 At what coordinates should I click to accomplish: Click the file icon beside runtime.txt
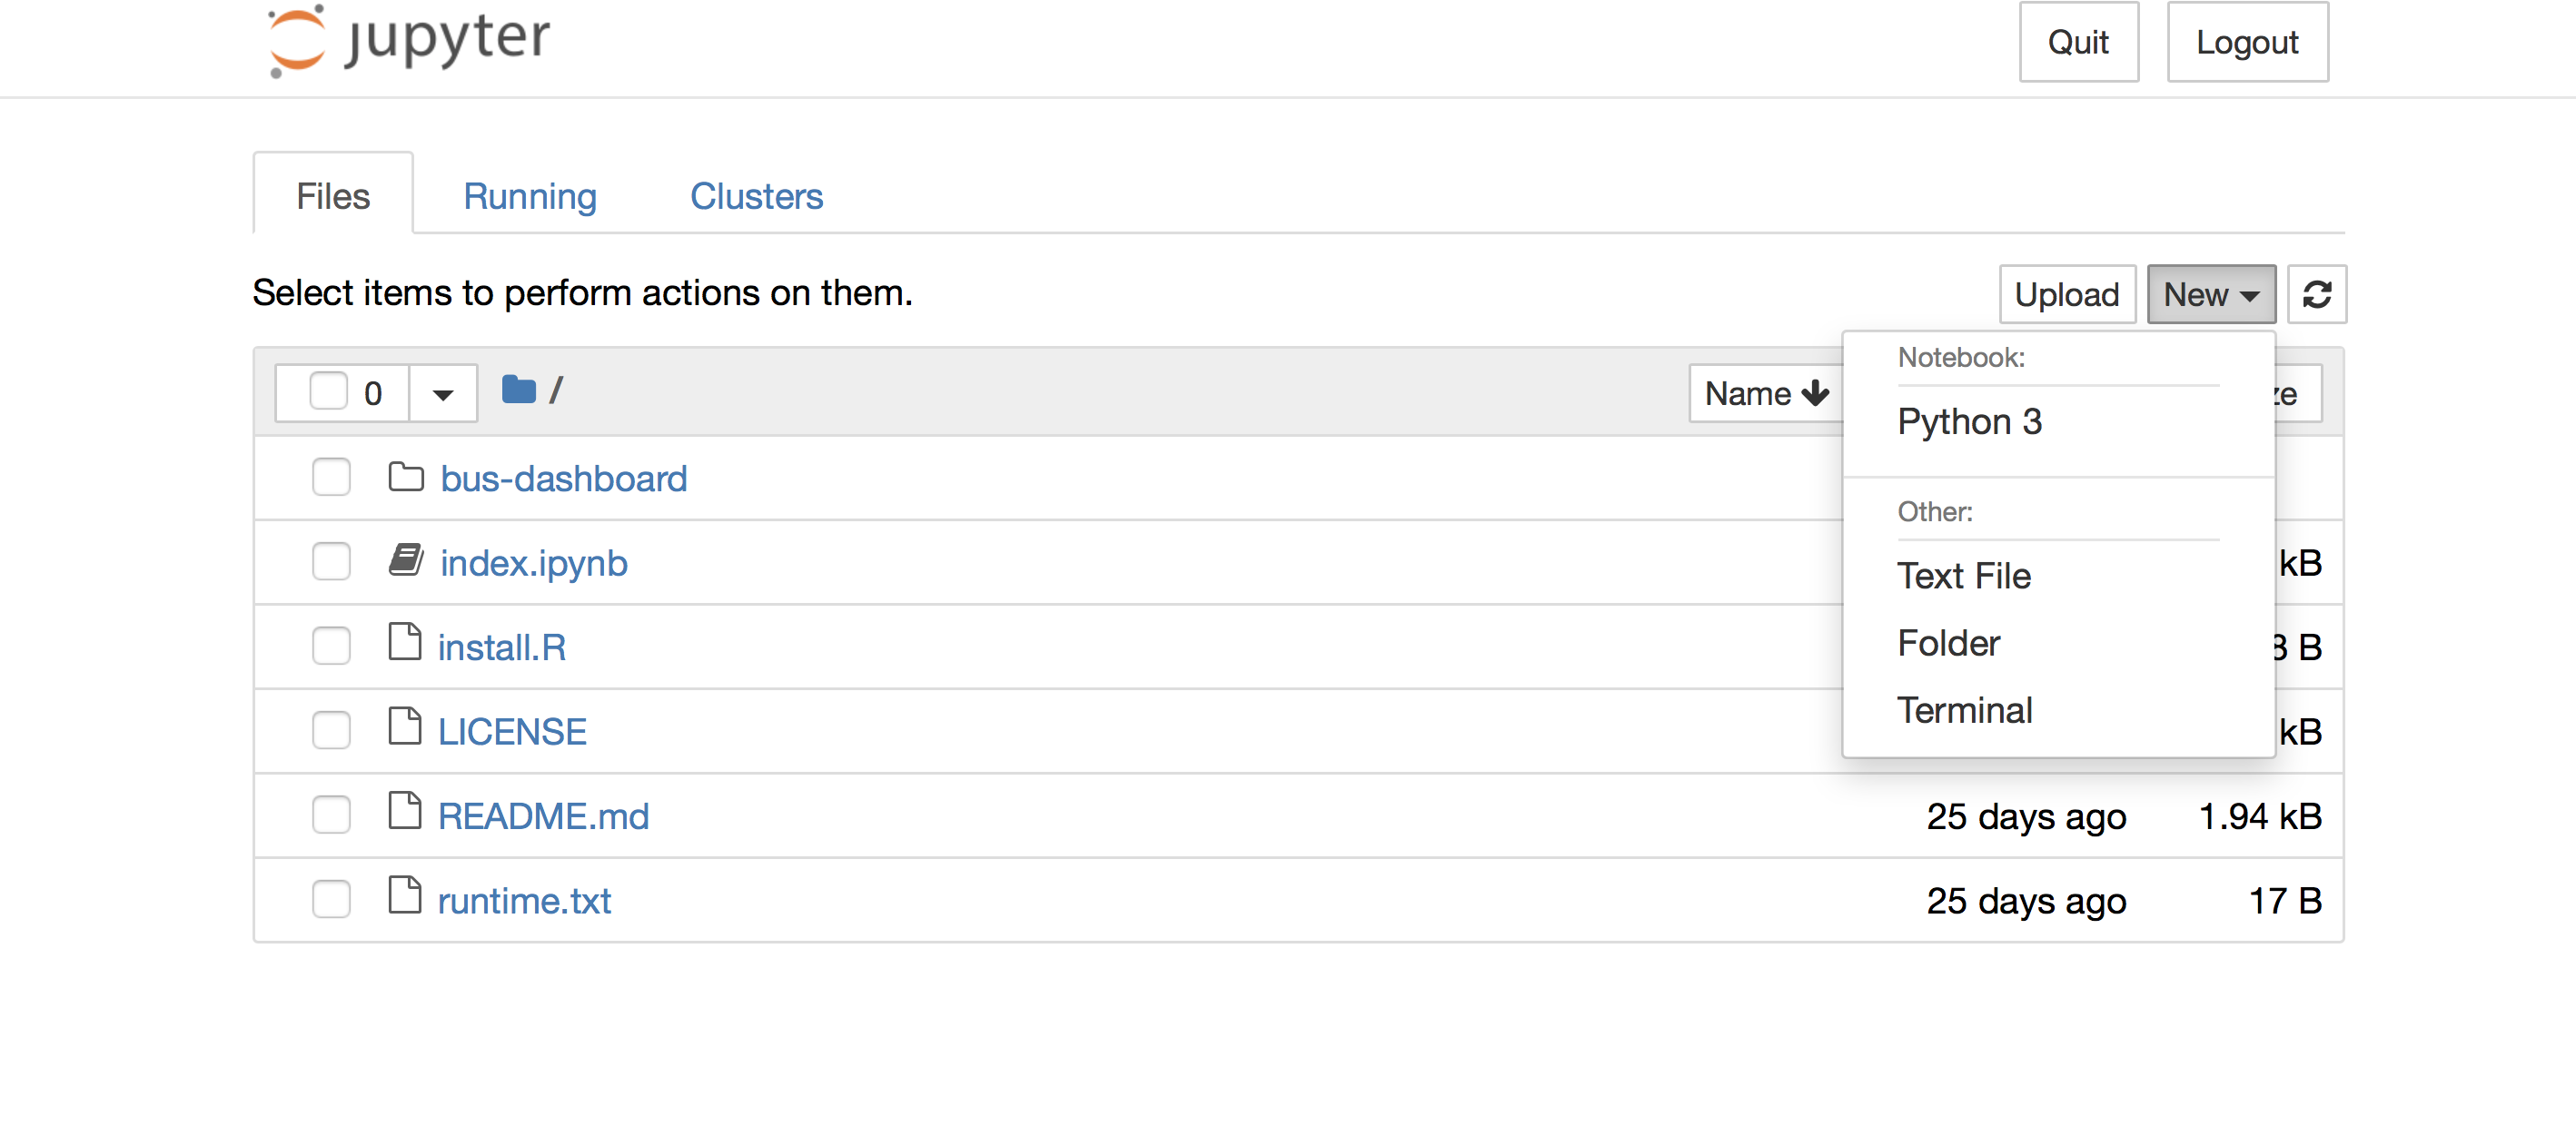(406, 897)
